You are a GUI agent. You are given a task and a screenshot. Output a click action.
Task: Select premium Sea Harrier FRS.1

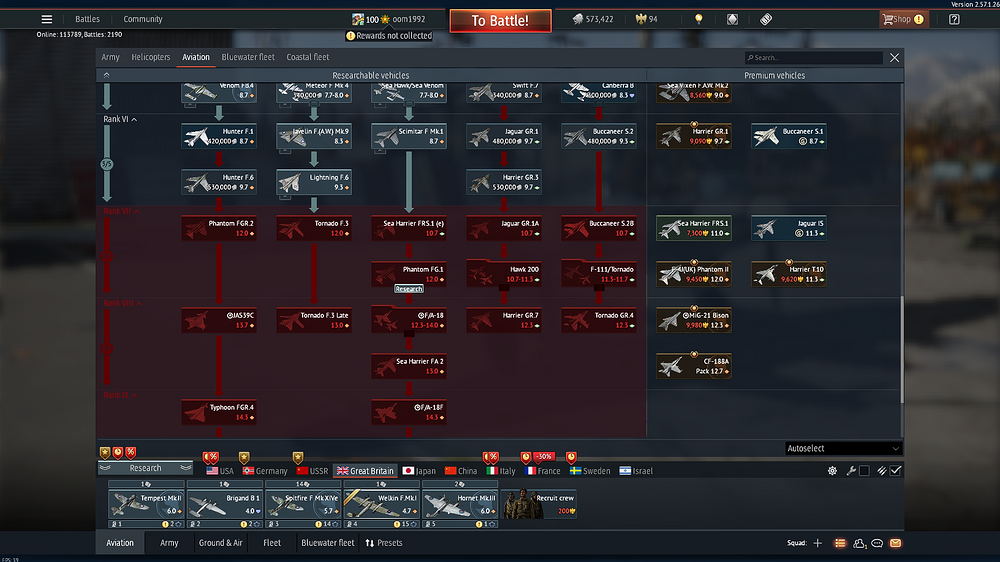694,228
